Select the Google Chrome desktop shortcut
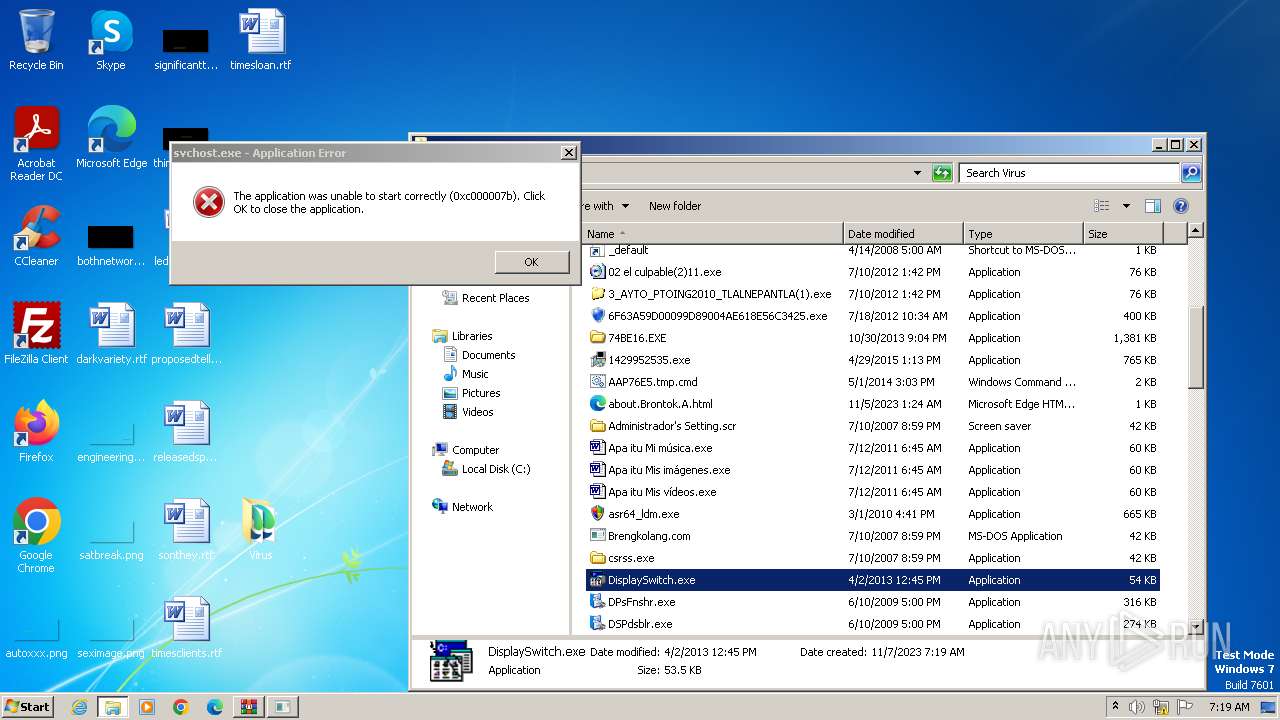The width and height of the screenshot is (1280, 720). click(36, 536)
